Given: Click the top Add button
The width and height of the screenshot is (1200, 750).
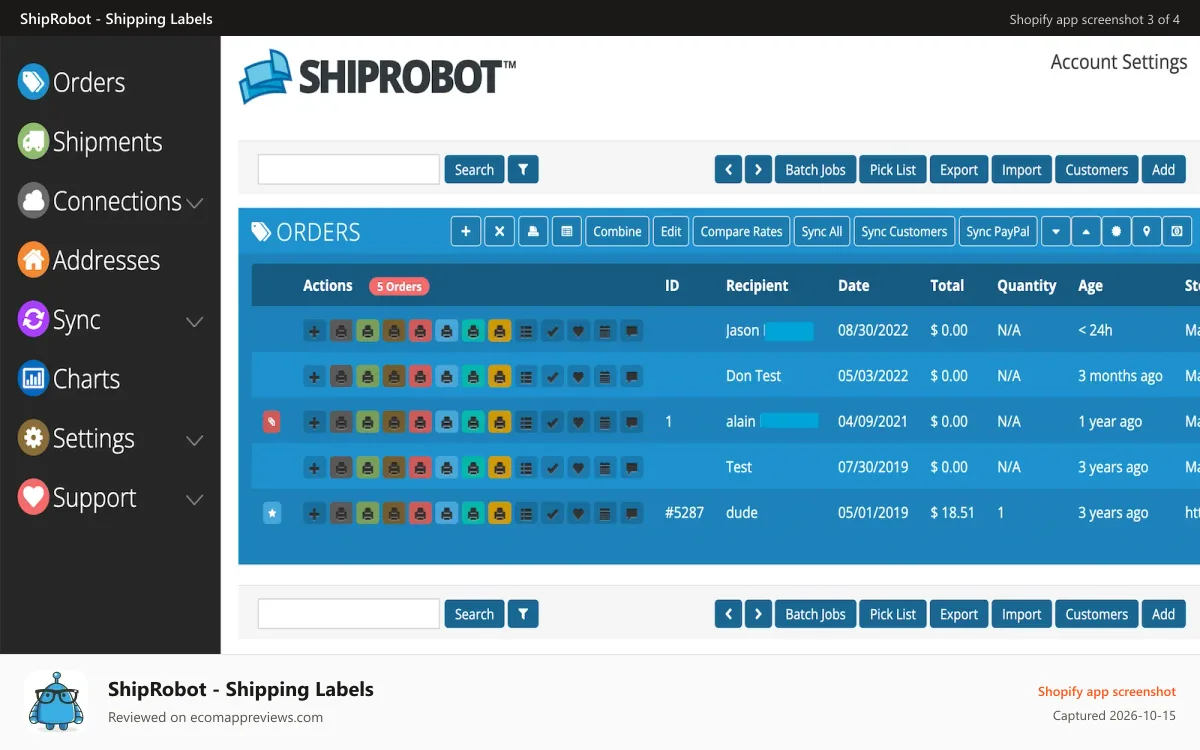Looking at the screenshot, I should point(1164,169).
